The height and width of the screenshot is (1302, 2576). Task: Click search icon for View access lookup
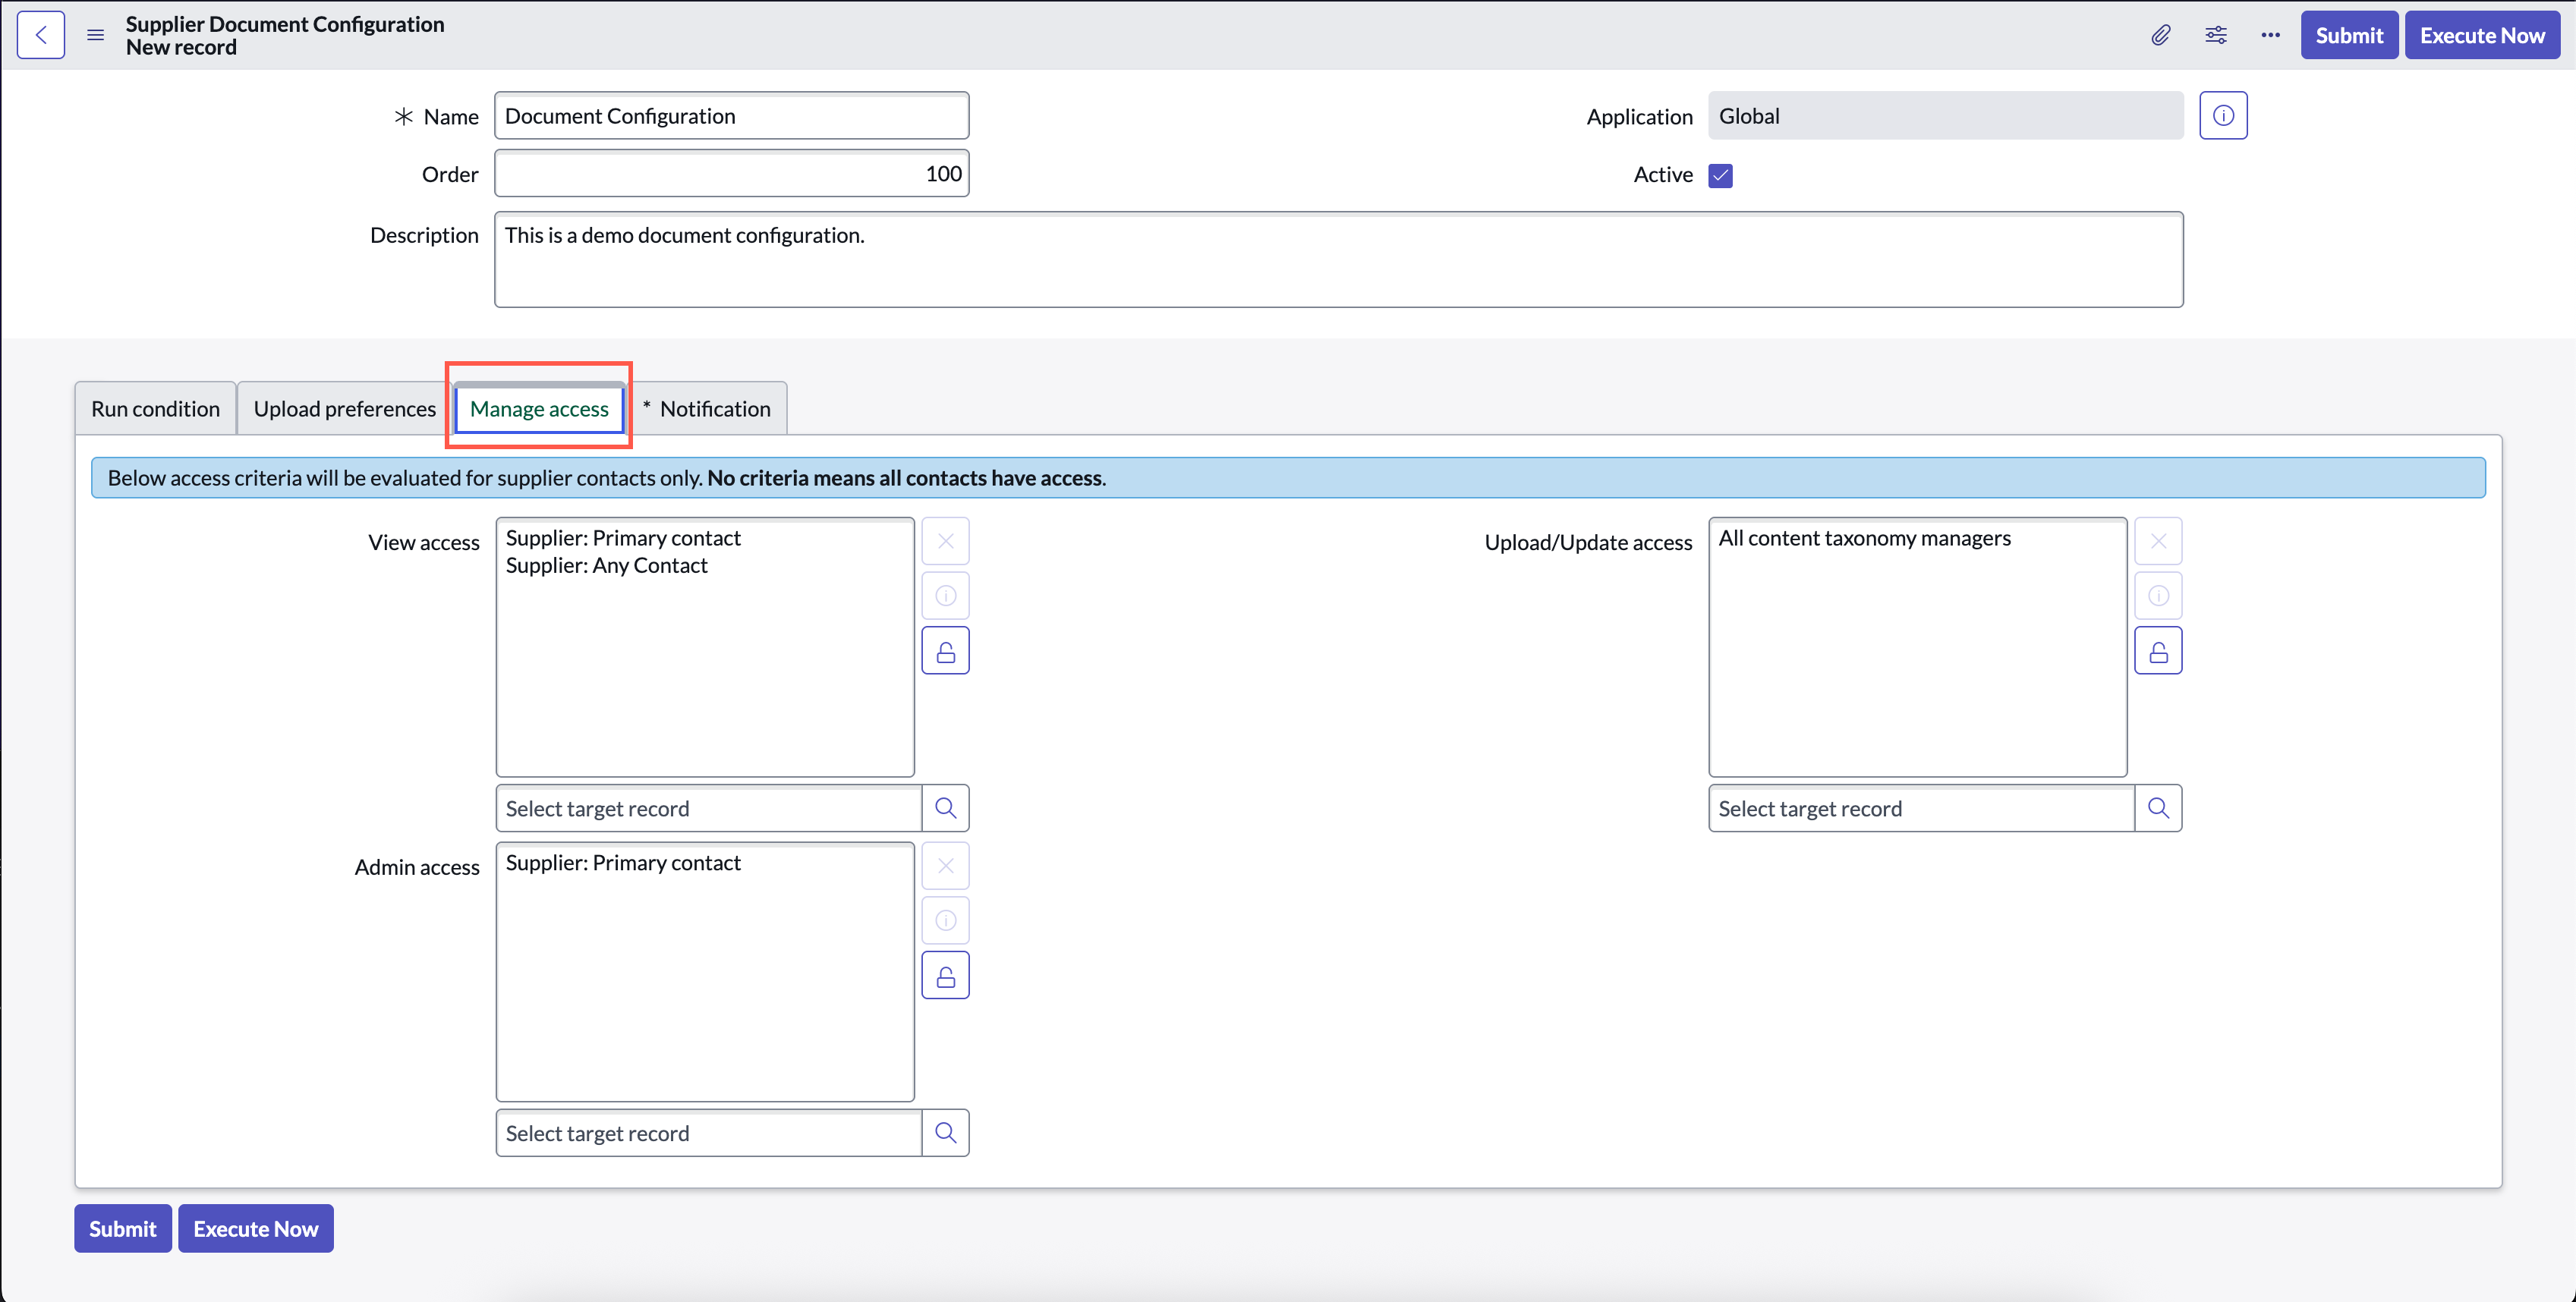tap(946, 808)
